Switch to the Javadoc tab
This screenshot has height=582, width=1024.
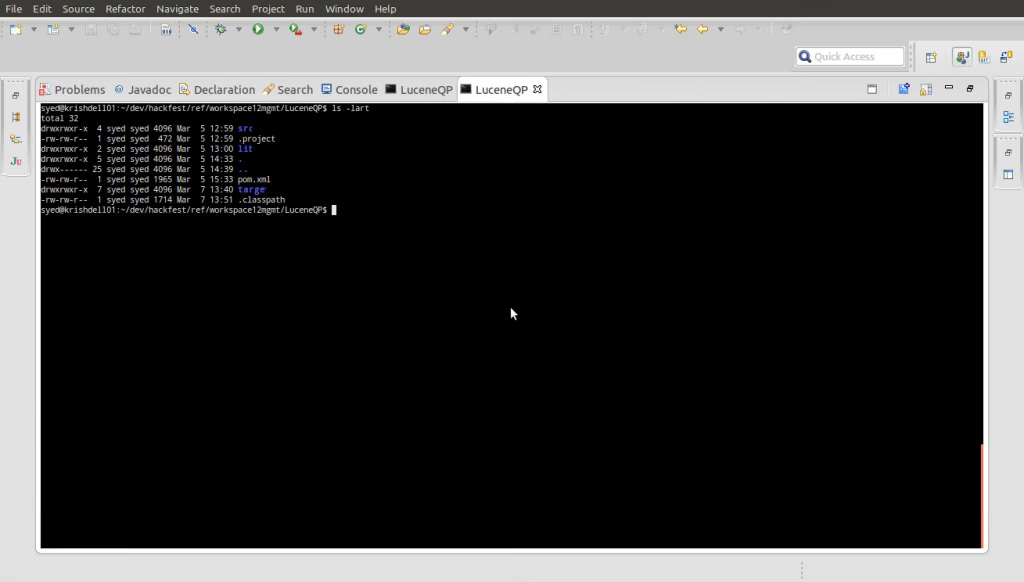click(x=142, y=89)
